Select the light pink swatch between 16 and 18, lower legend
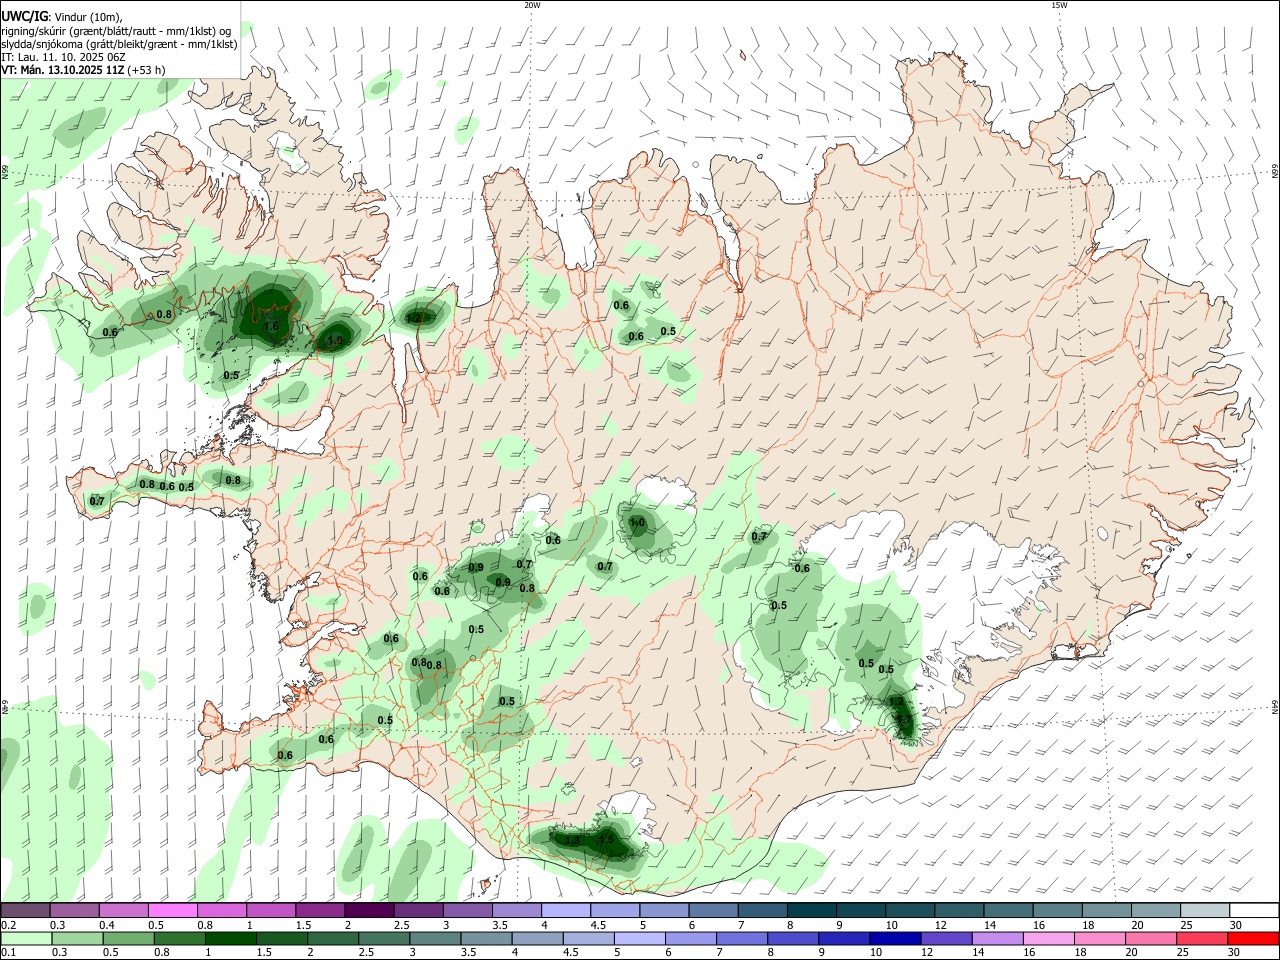Image resolution: width=1280 pixels, height=960 pixels. pos(1049,938)
